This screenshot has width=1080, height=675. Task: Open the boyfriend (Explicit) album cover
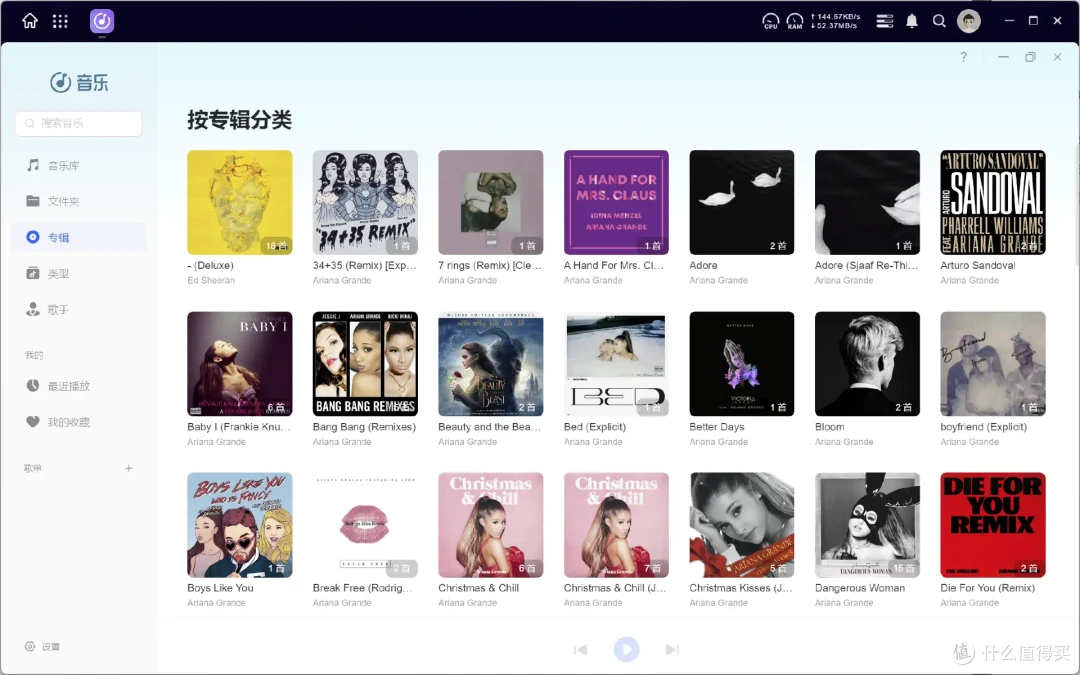tap(993, 364)
